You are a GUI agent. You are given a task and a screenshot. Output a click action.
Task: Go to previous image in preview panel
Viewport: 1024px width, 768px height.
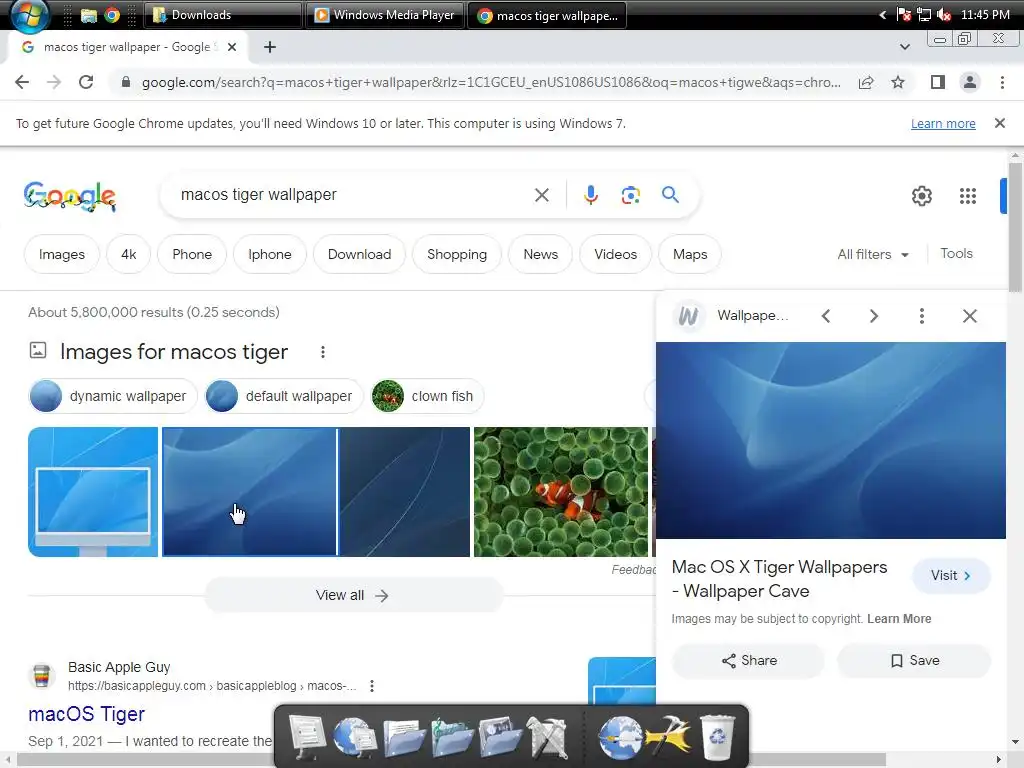(x=826, y=316)
